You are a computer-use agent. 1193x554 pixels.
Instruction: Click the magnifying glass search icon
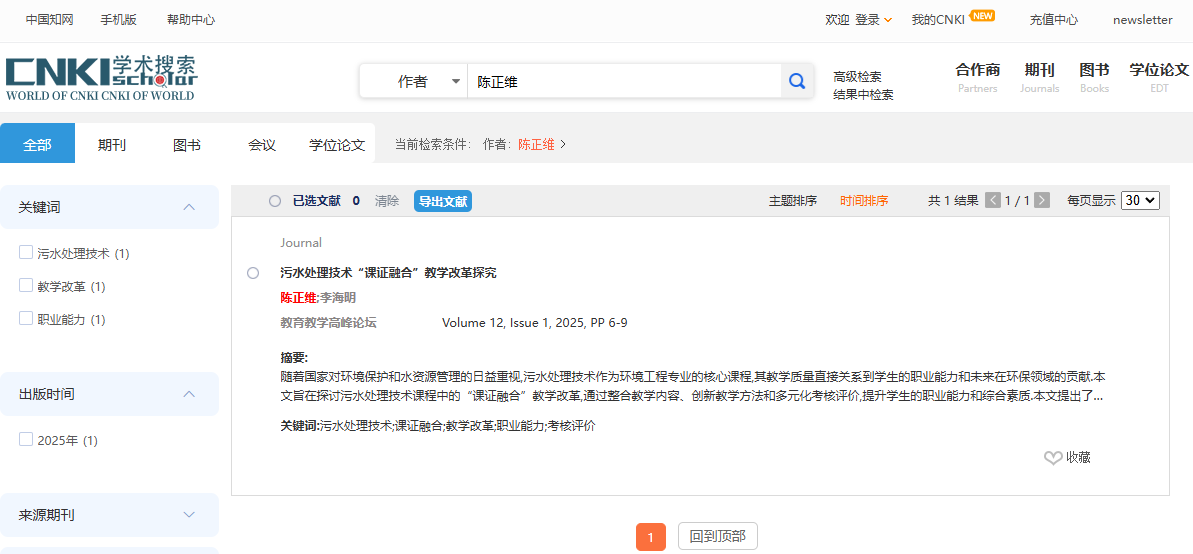point(797,81)
